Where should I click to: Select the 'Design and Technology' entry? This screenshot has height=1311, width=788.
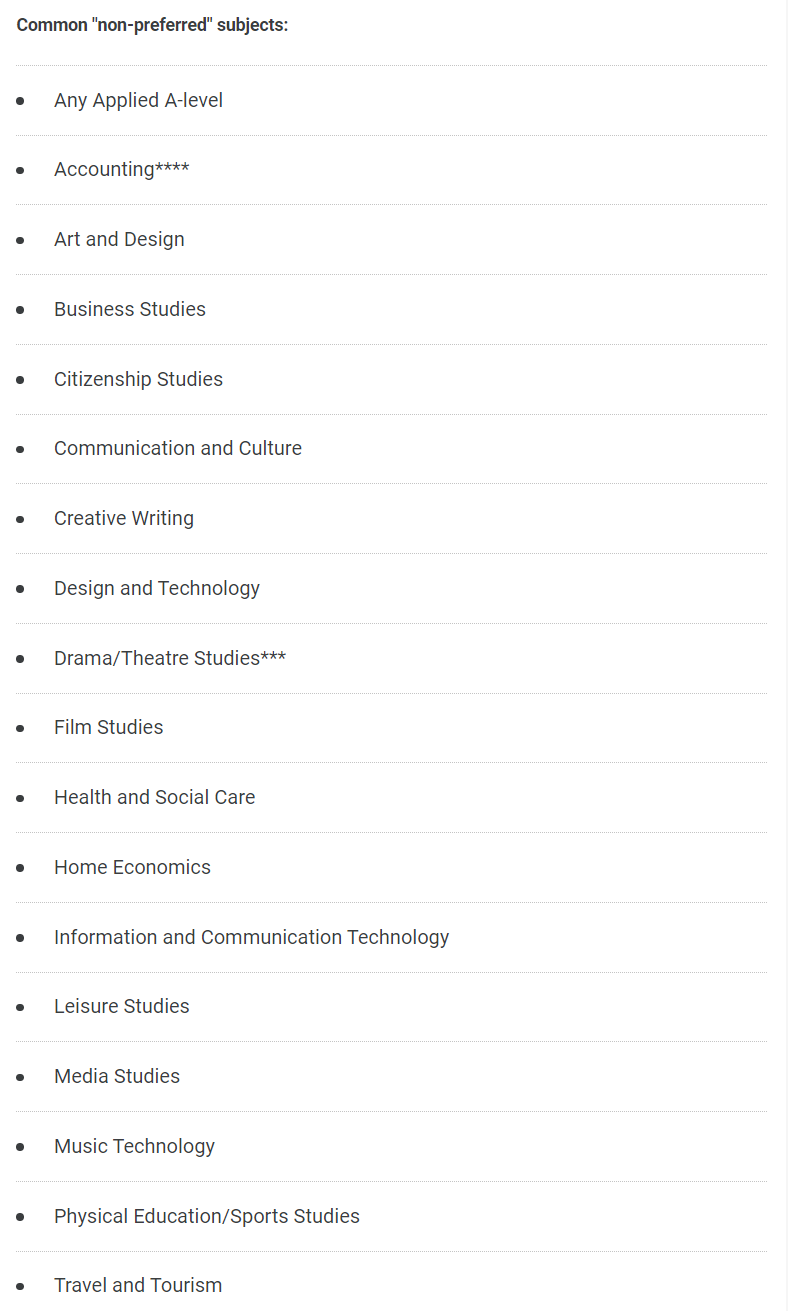pos(157,588)
